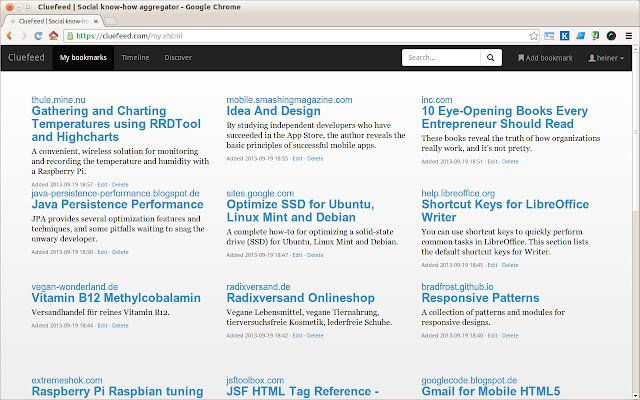
Task: Click the sites.google.com domain link
Action: pos(260,193)
